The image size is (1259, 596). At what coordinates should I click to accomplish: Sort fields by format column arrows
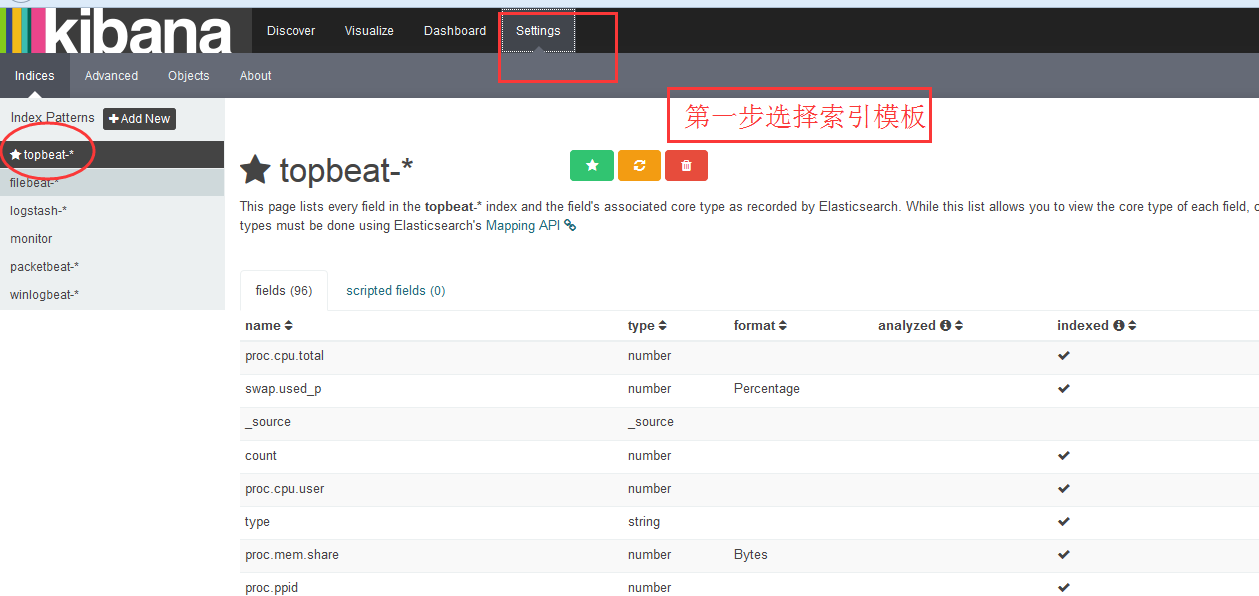[783, 326]
